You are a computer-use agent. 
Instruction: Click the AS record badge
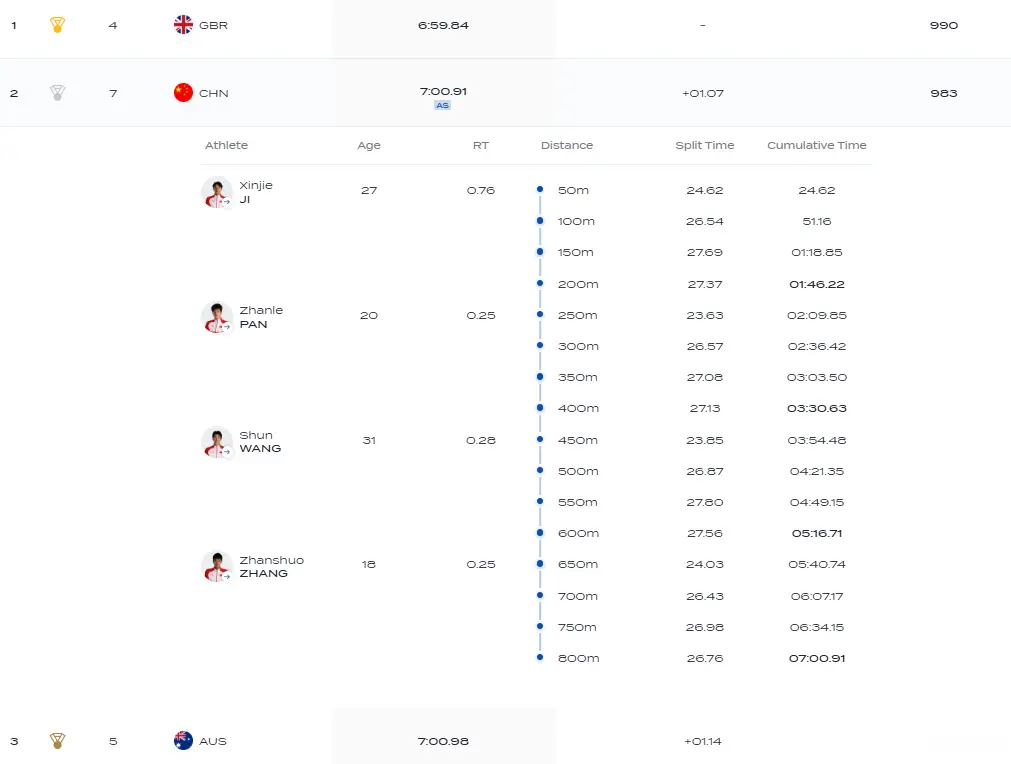pos(442,105)
